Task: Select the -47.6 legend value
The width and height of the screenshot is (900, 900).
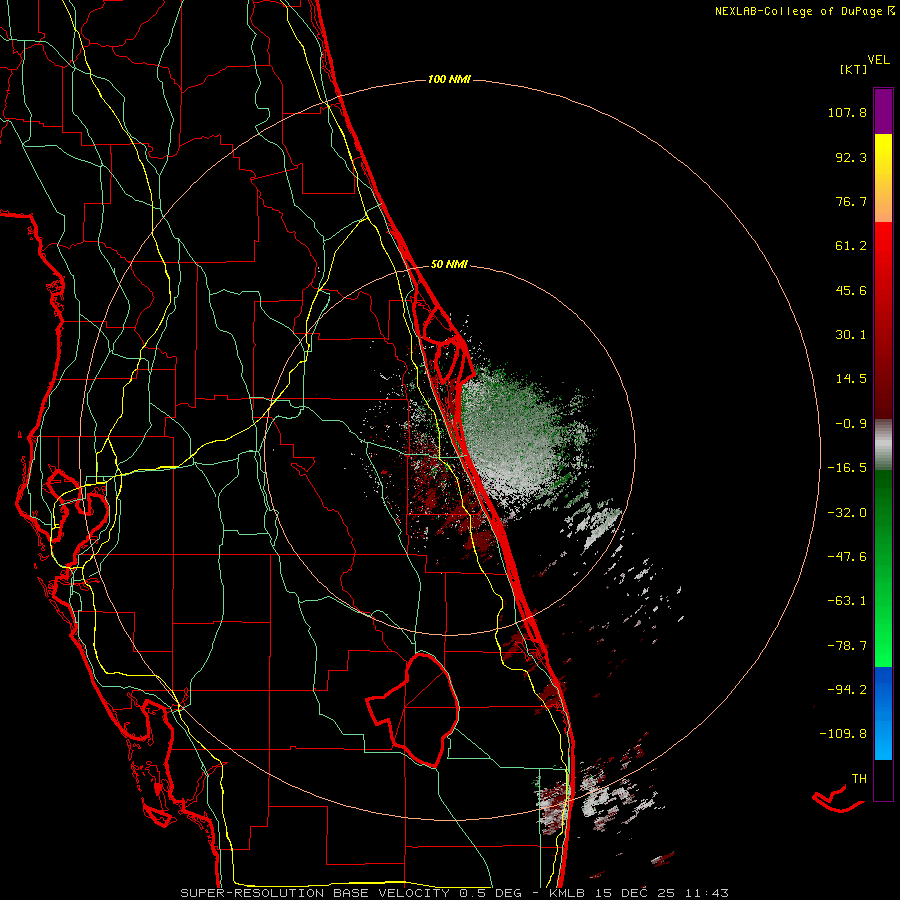Action: click(847, 557)
